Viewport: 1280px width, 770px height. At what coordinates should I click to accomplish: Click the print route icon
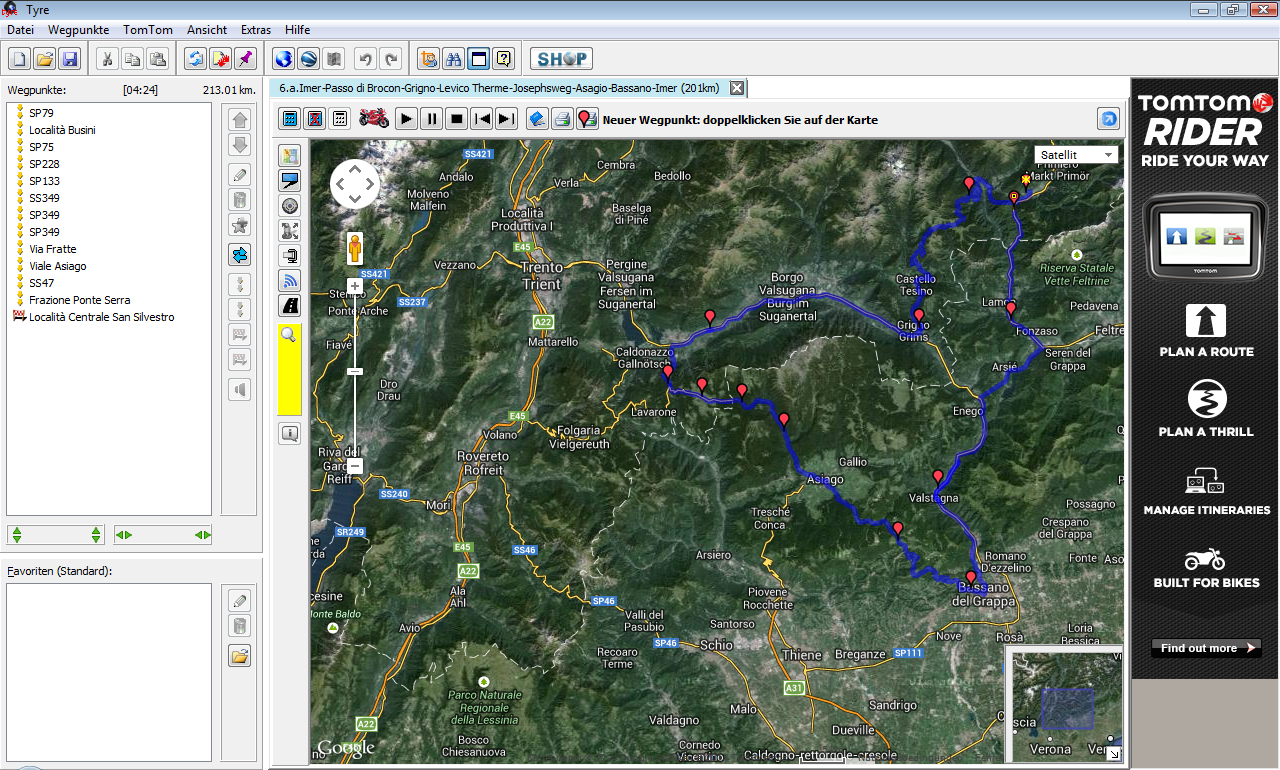pos(562,119)
